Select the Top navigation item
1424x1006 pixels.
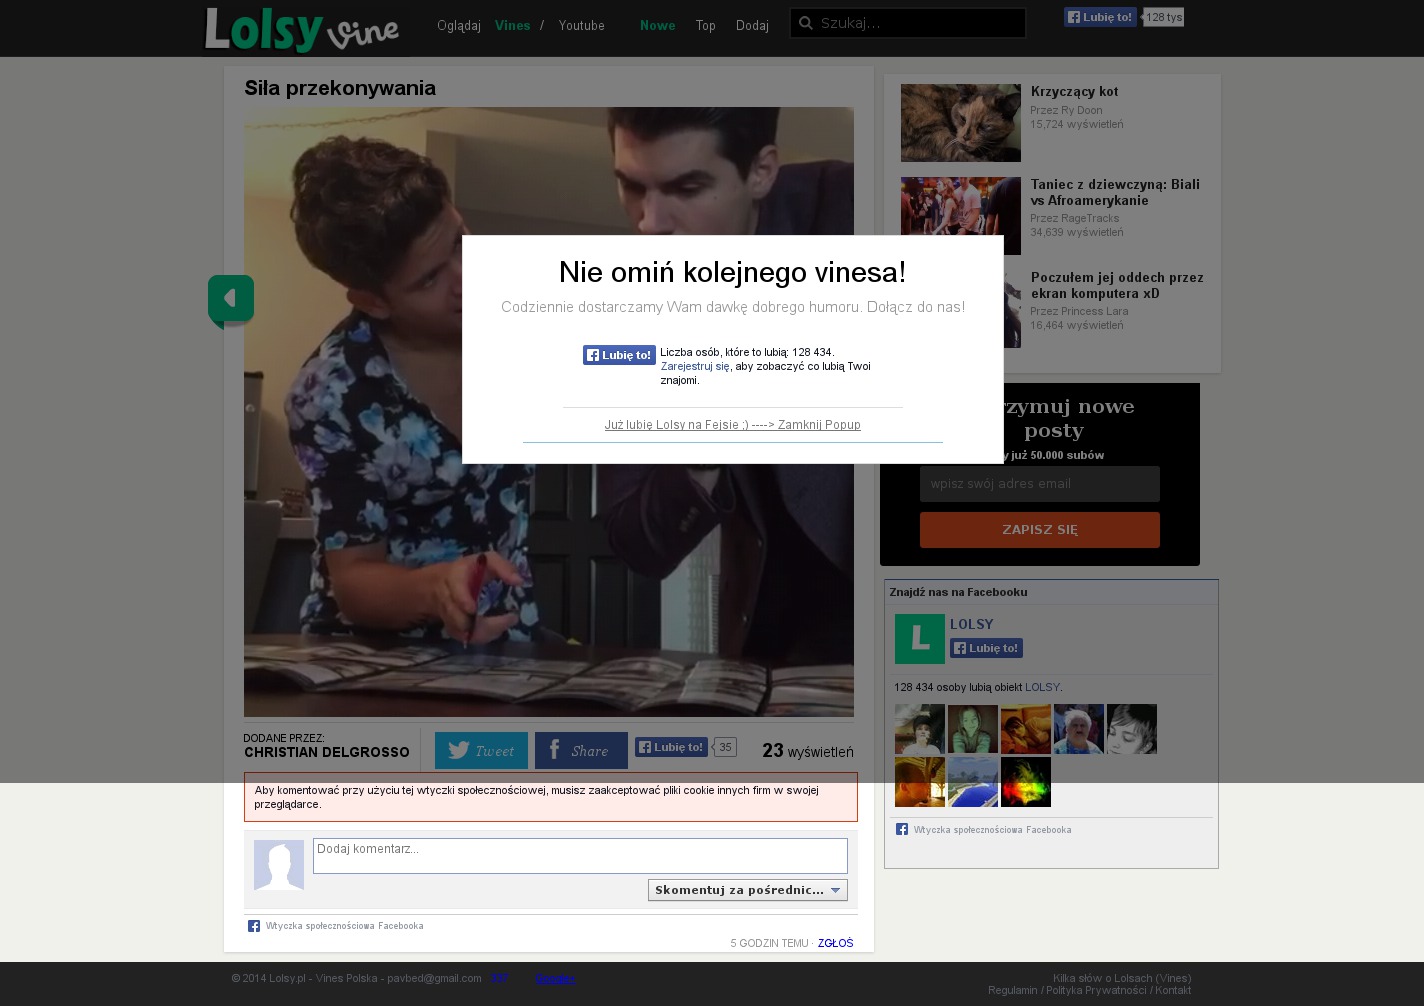705,26
